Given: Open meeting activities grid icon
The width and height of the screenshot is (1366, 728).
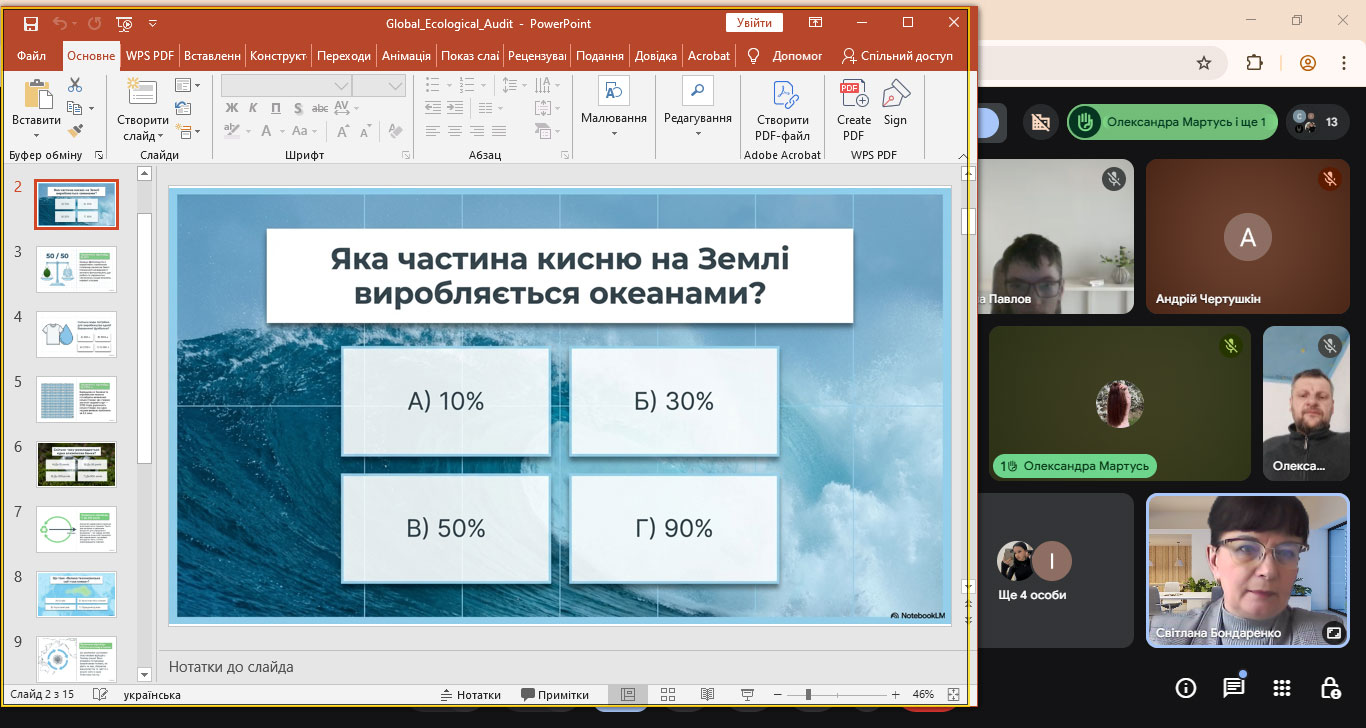Looking at the screenshot, I should [x=1282, y=687].
